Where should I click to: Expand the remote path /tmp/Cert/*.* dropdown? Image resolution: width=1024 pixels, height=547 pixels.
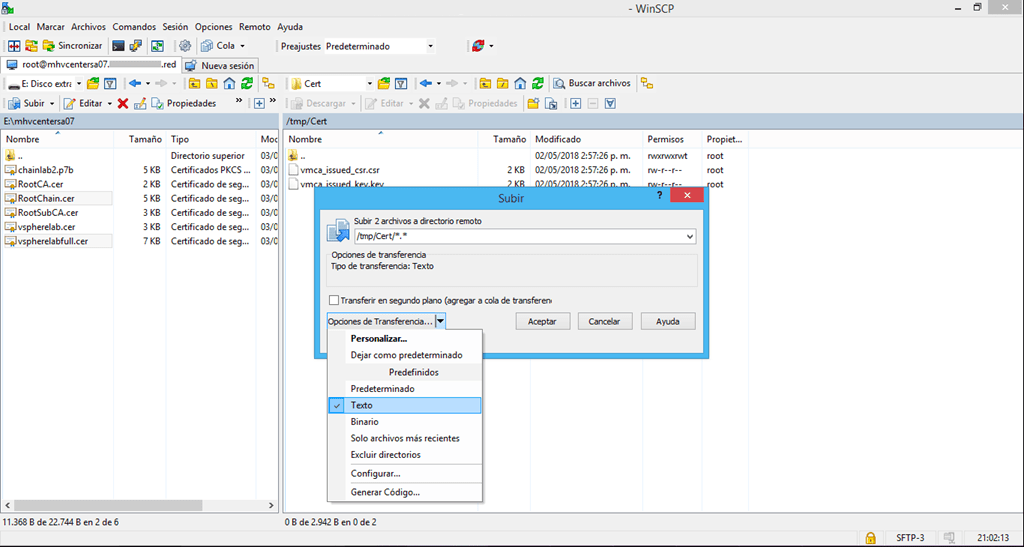pyautogui.click(x=689, y=237)
